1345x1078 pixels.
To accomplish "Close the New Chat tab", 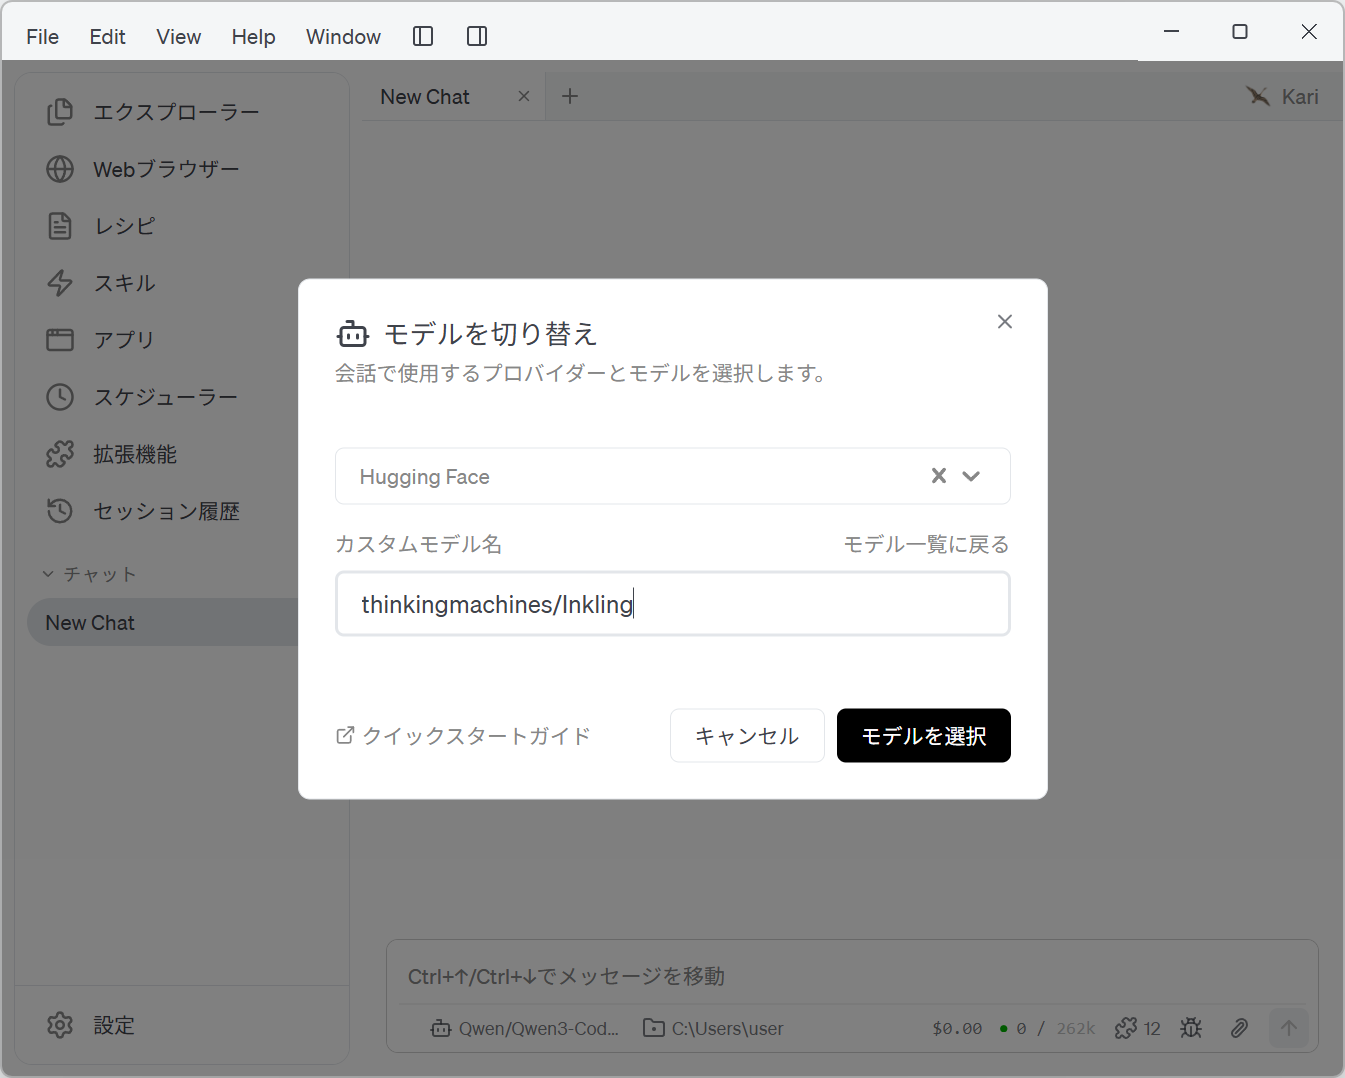I will [x=524, y=96].
